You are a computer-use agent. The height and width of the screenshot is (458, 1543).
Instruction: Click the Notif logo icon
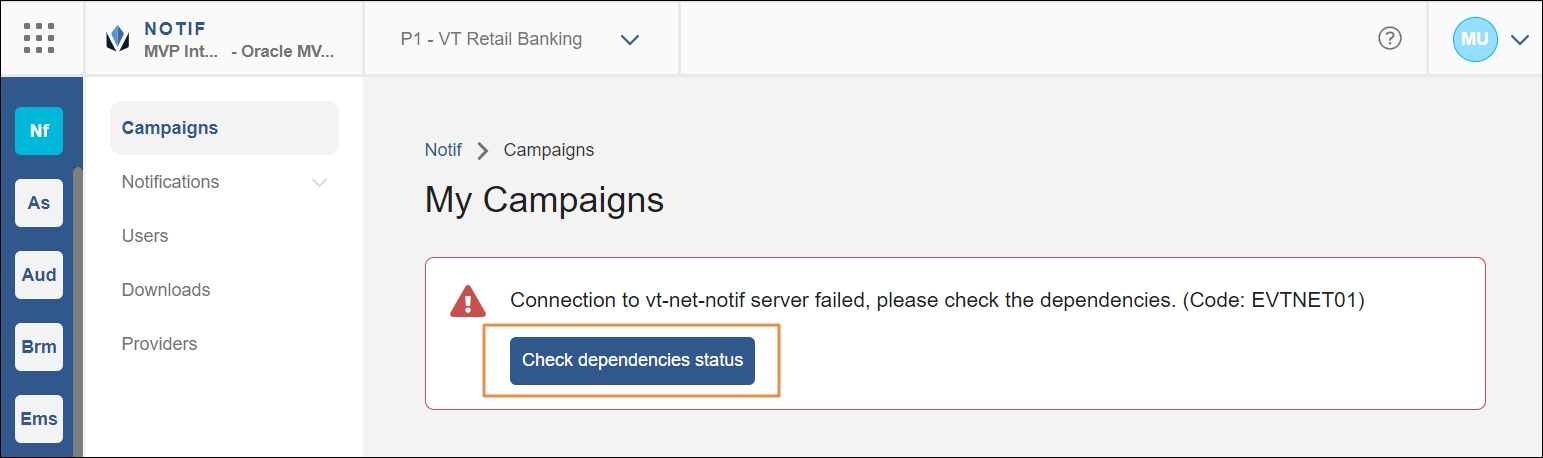pyautogui.click(x=118, y=39)
